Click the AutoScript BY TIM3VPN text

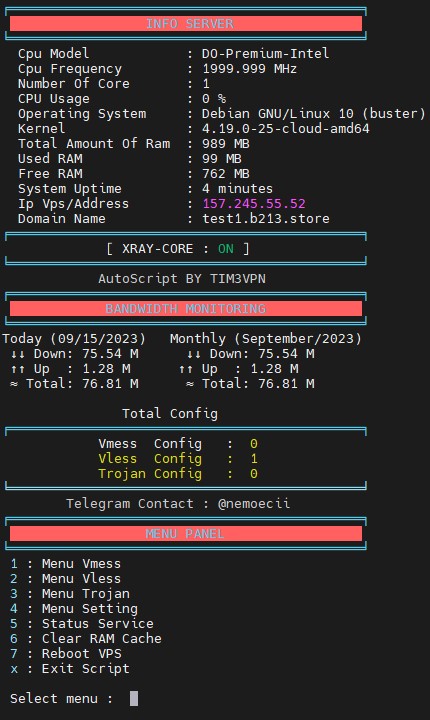(x=182, y=279)
